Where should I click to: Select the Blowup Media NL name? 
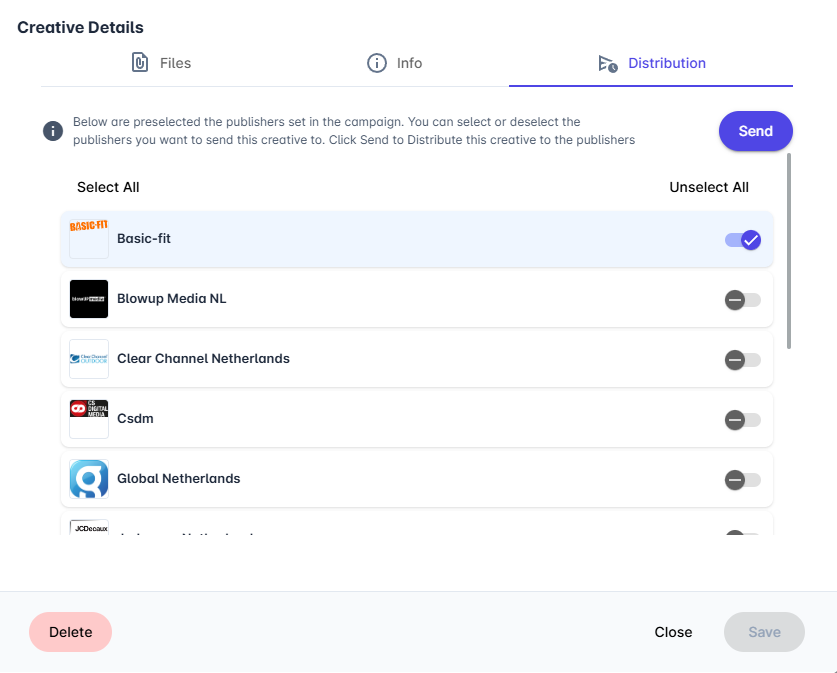pos(171,298)
